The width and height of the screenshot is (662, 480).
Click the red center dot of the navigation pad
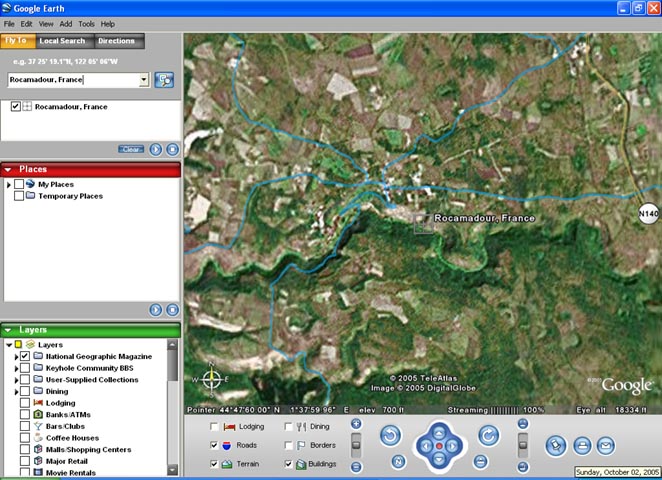439,446
